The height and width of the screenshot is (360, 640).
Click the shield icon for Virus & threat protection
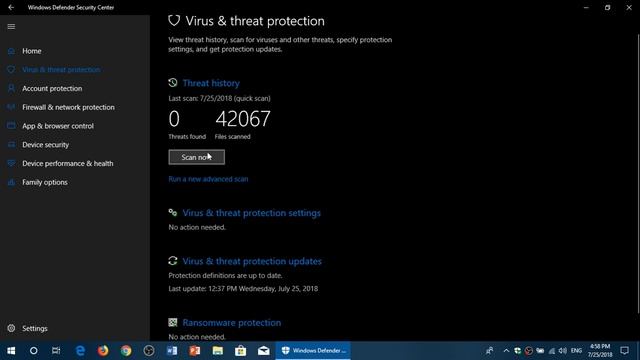(11, 70)
